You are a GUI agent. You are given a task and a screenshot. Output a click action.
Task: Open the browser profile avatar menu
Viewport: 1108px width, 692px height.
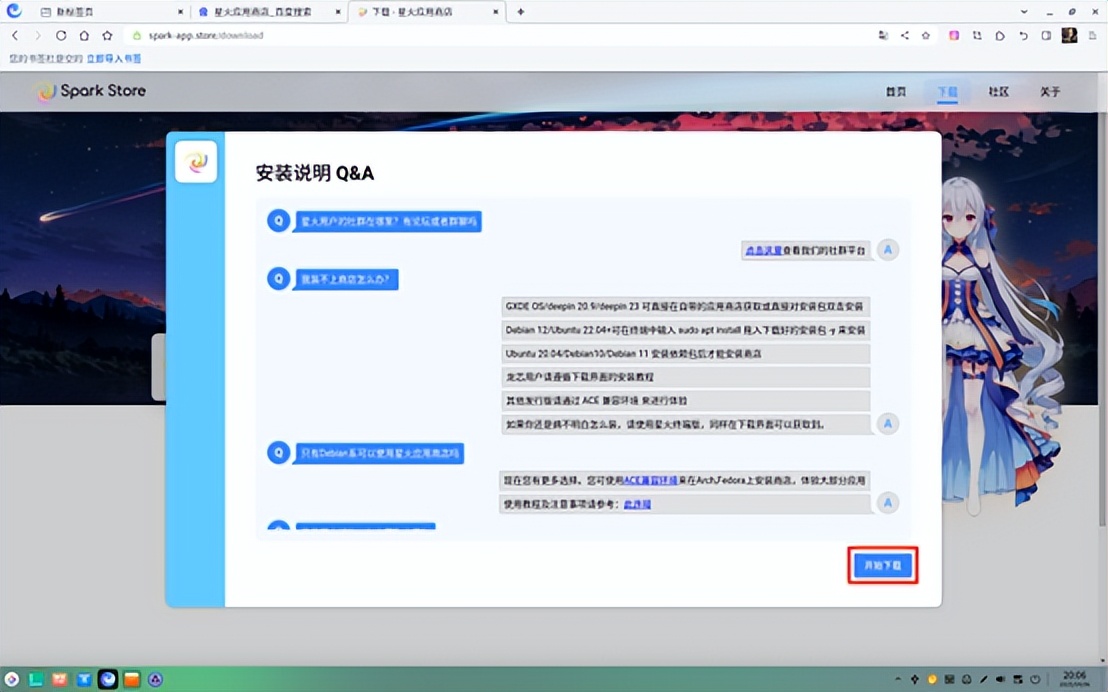coord(1069,34)
